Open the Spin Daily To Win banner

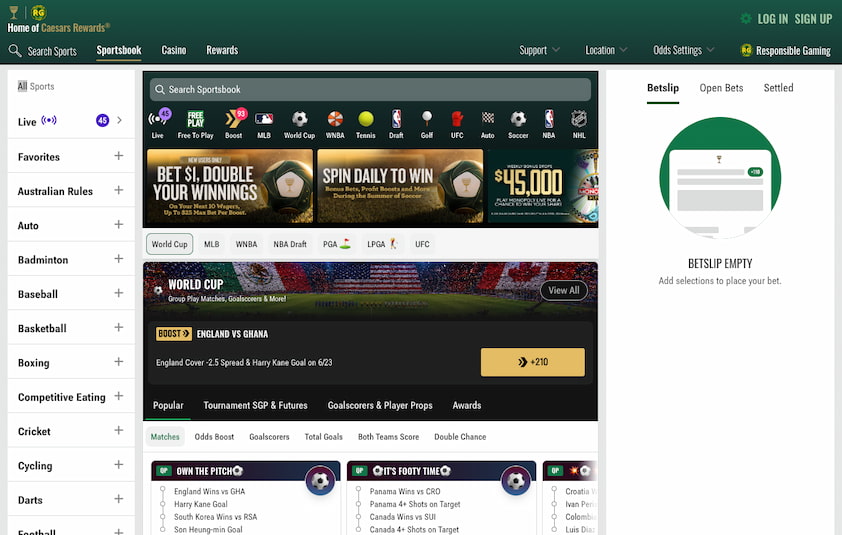coord(400,186)
